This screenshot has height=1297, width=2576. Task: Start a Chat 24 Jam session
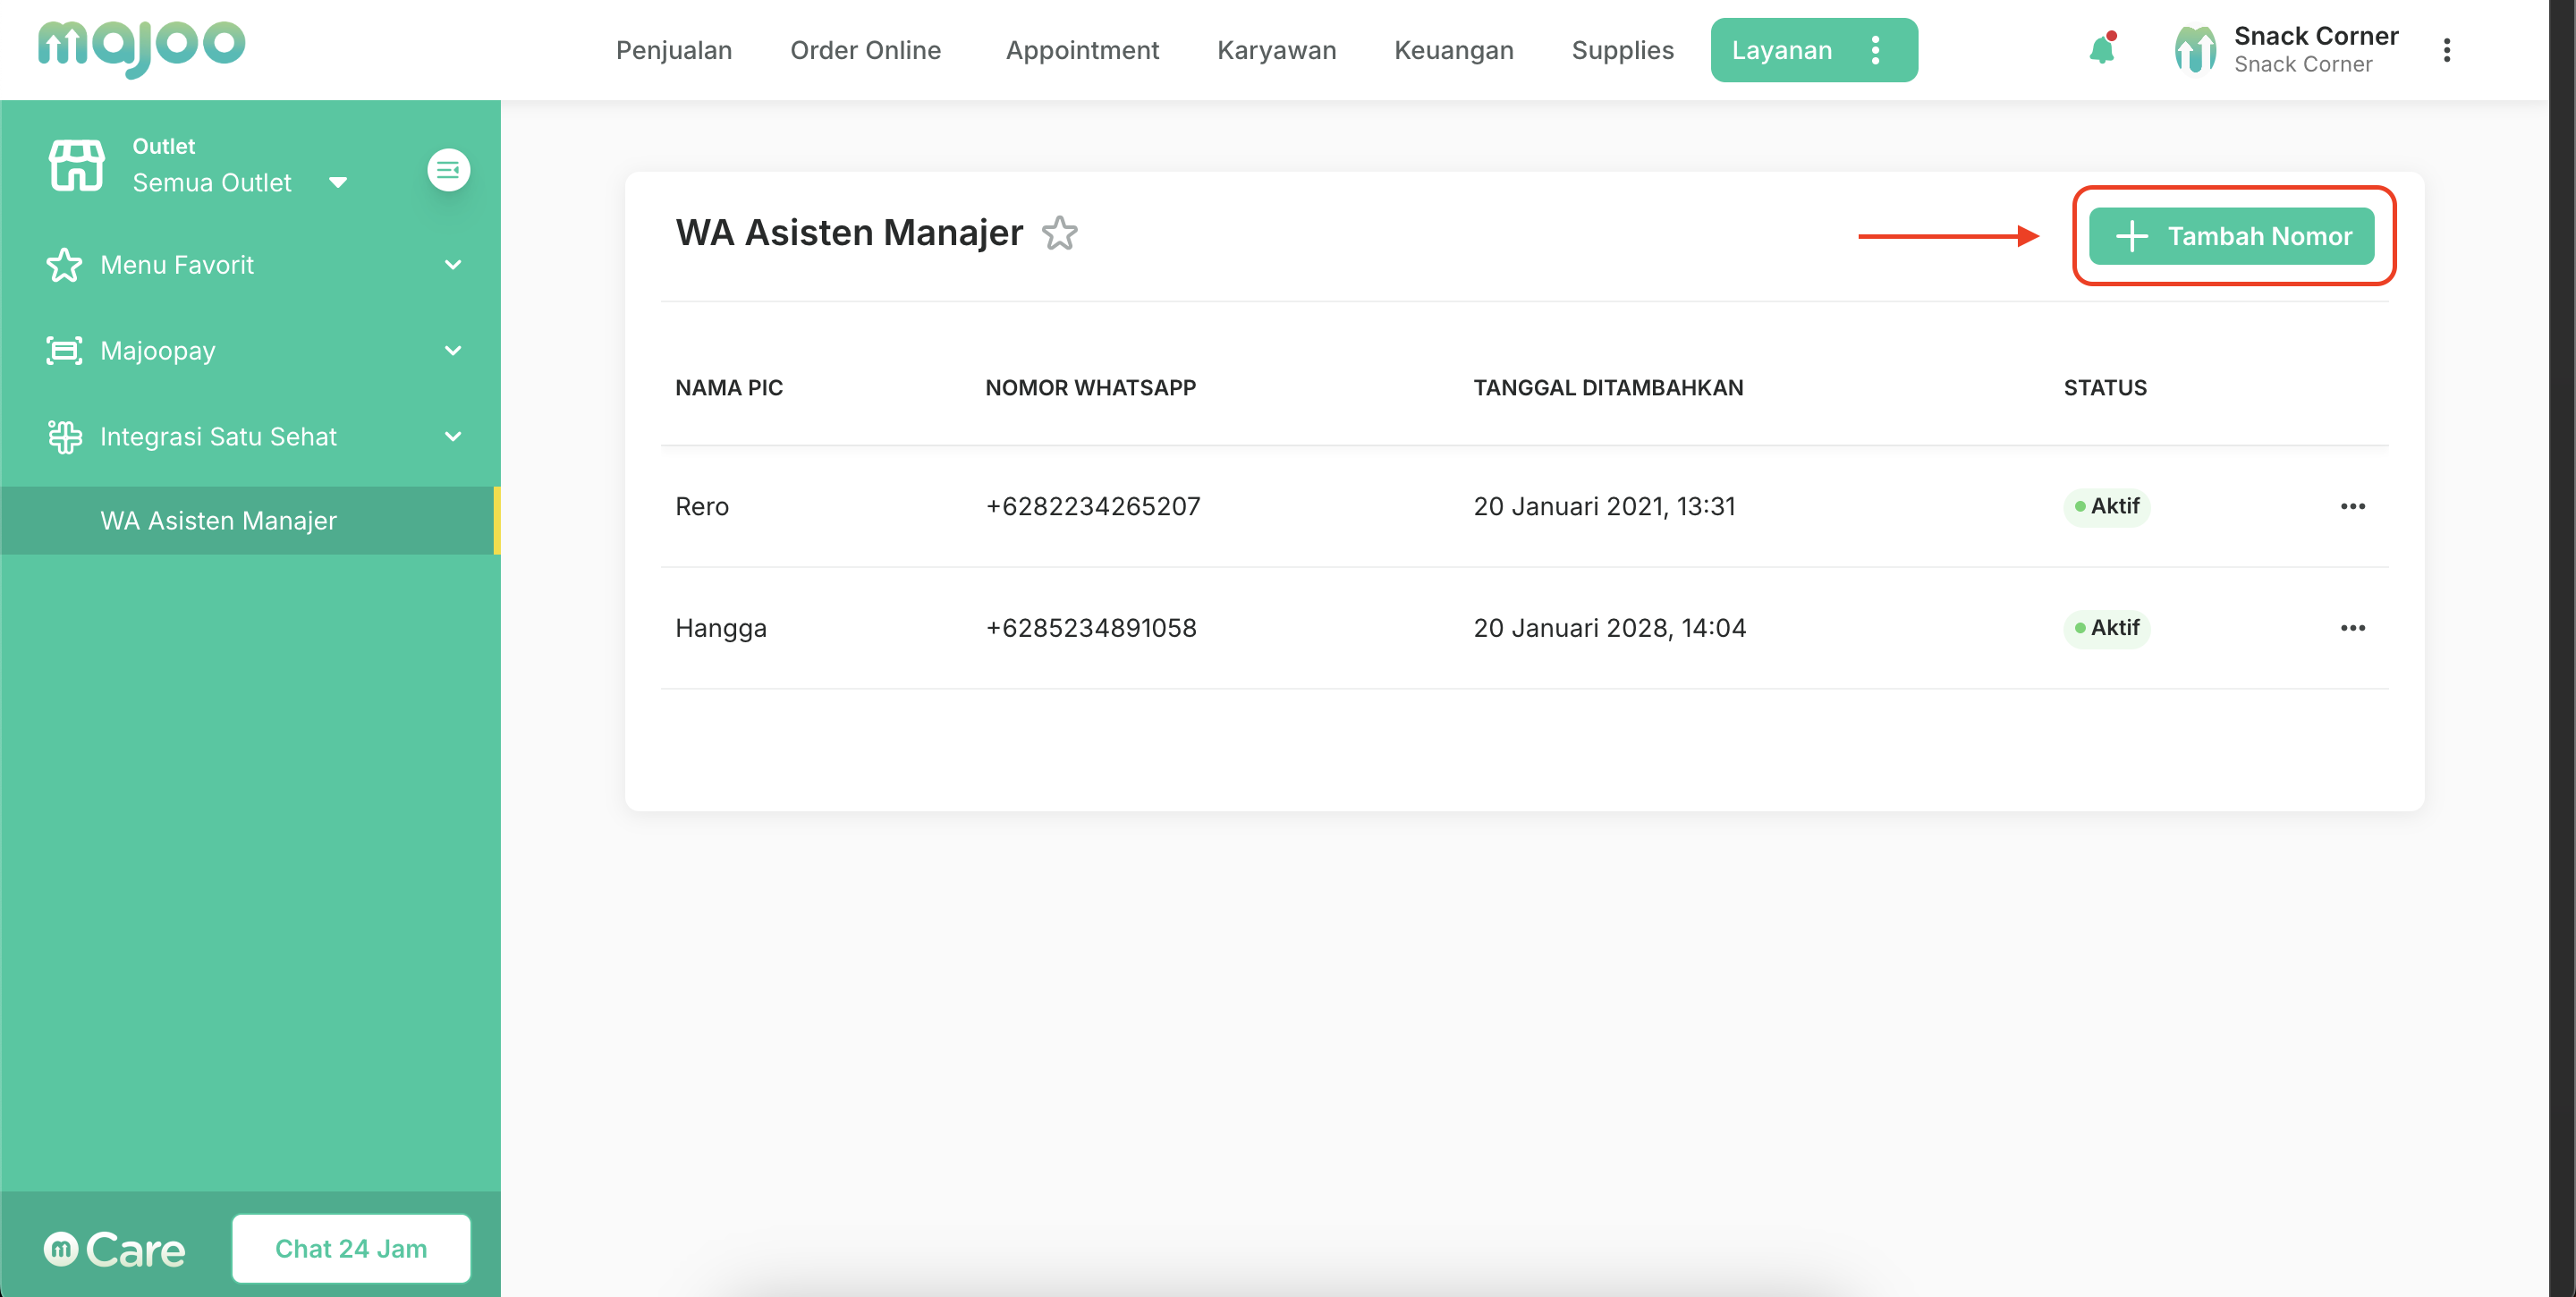351,1249
